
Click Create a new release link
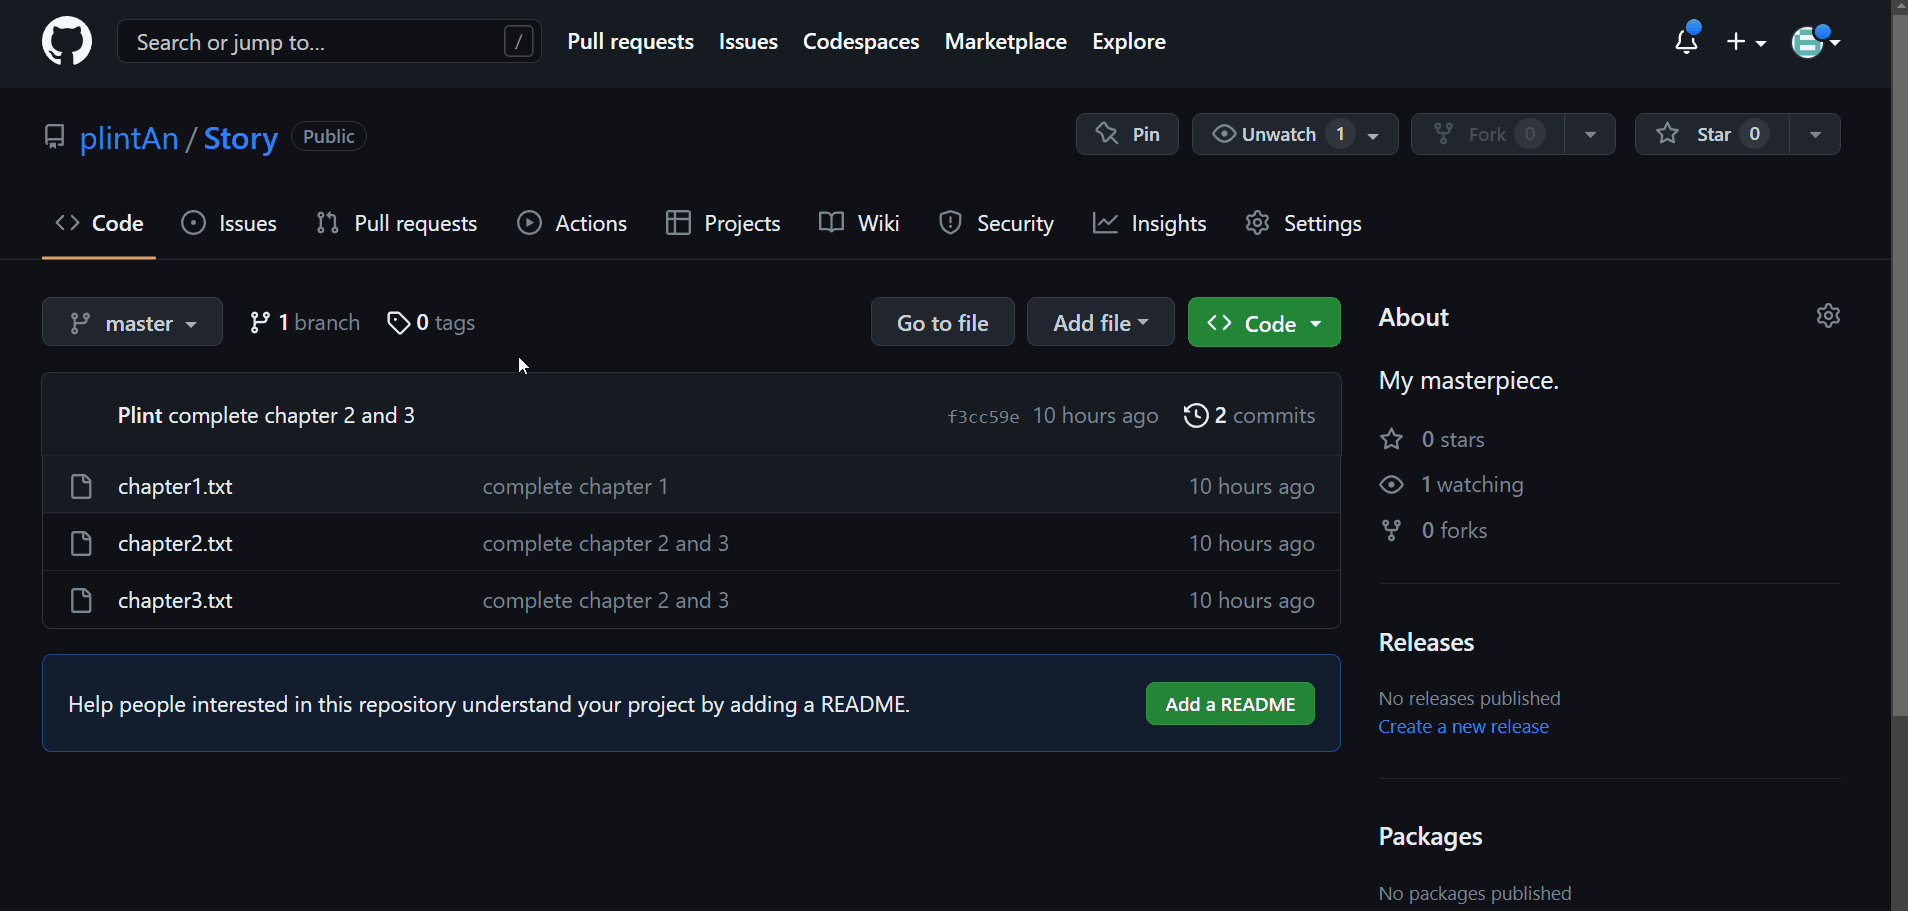pyautogui.click(x=1463, y=727)
